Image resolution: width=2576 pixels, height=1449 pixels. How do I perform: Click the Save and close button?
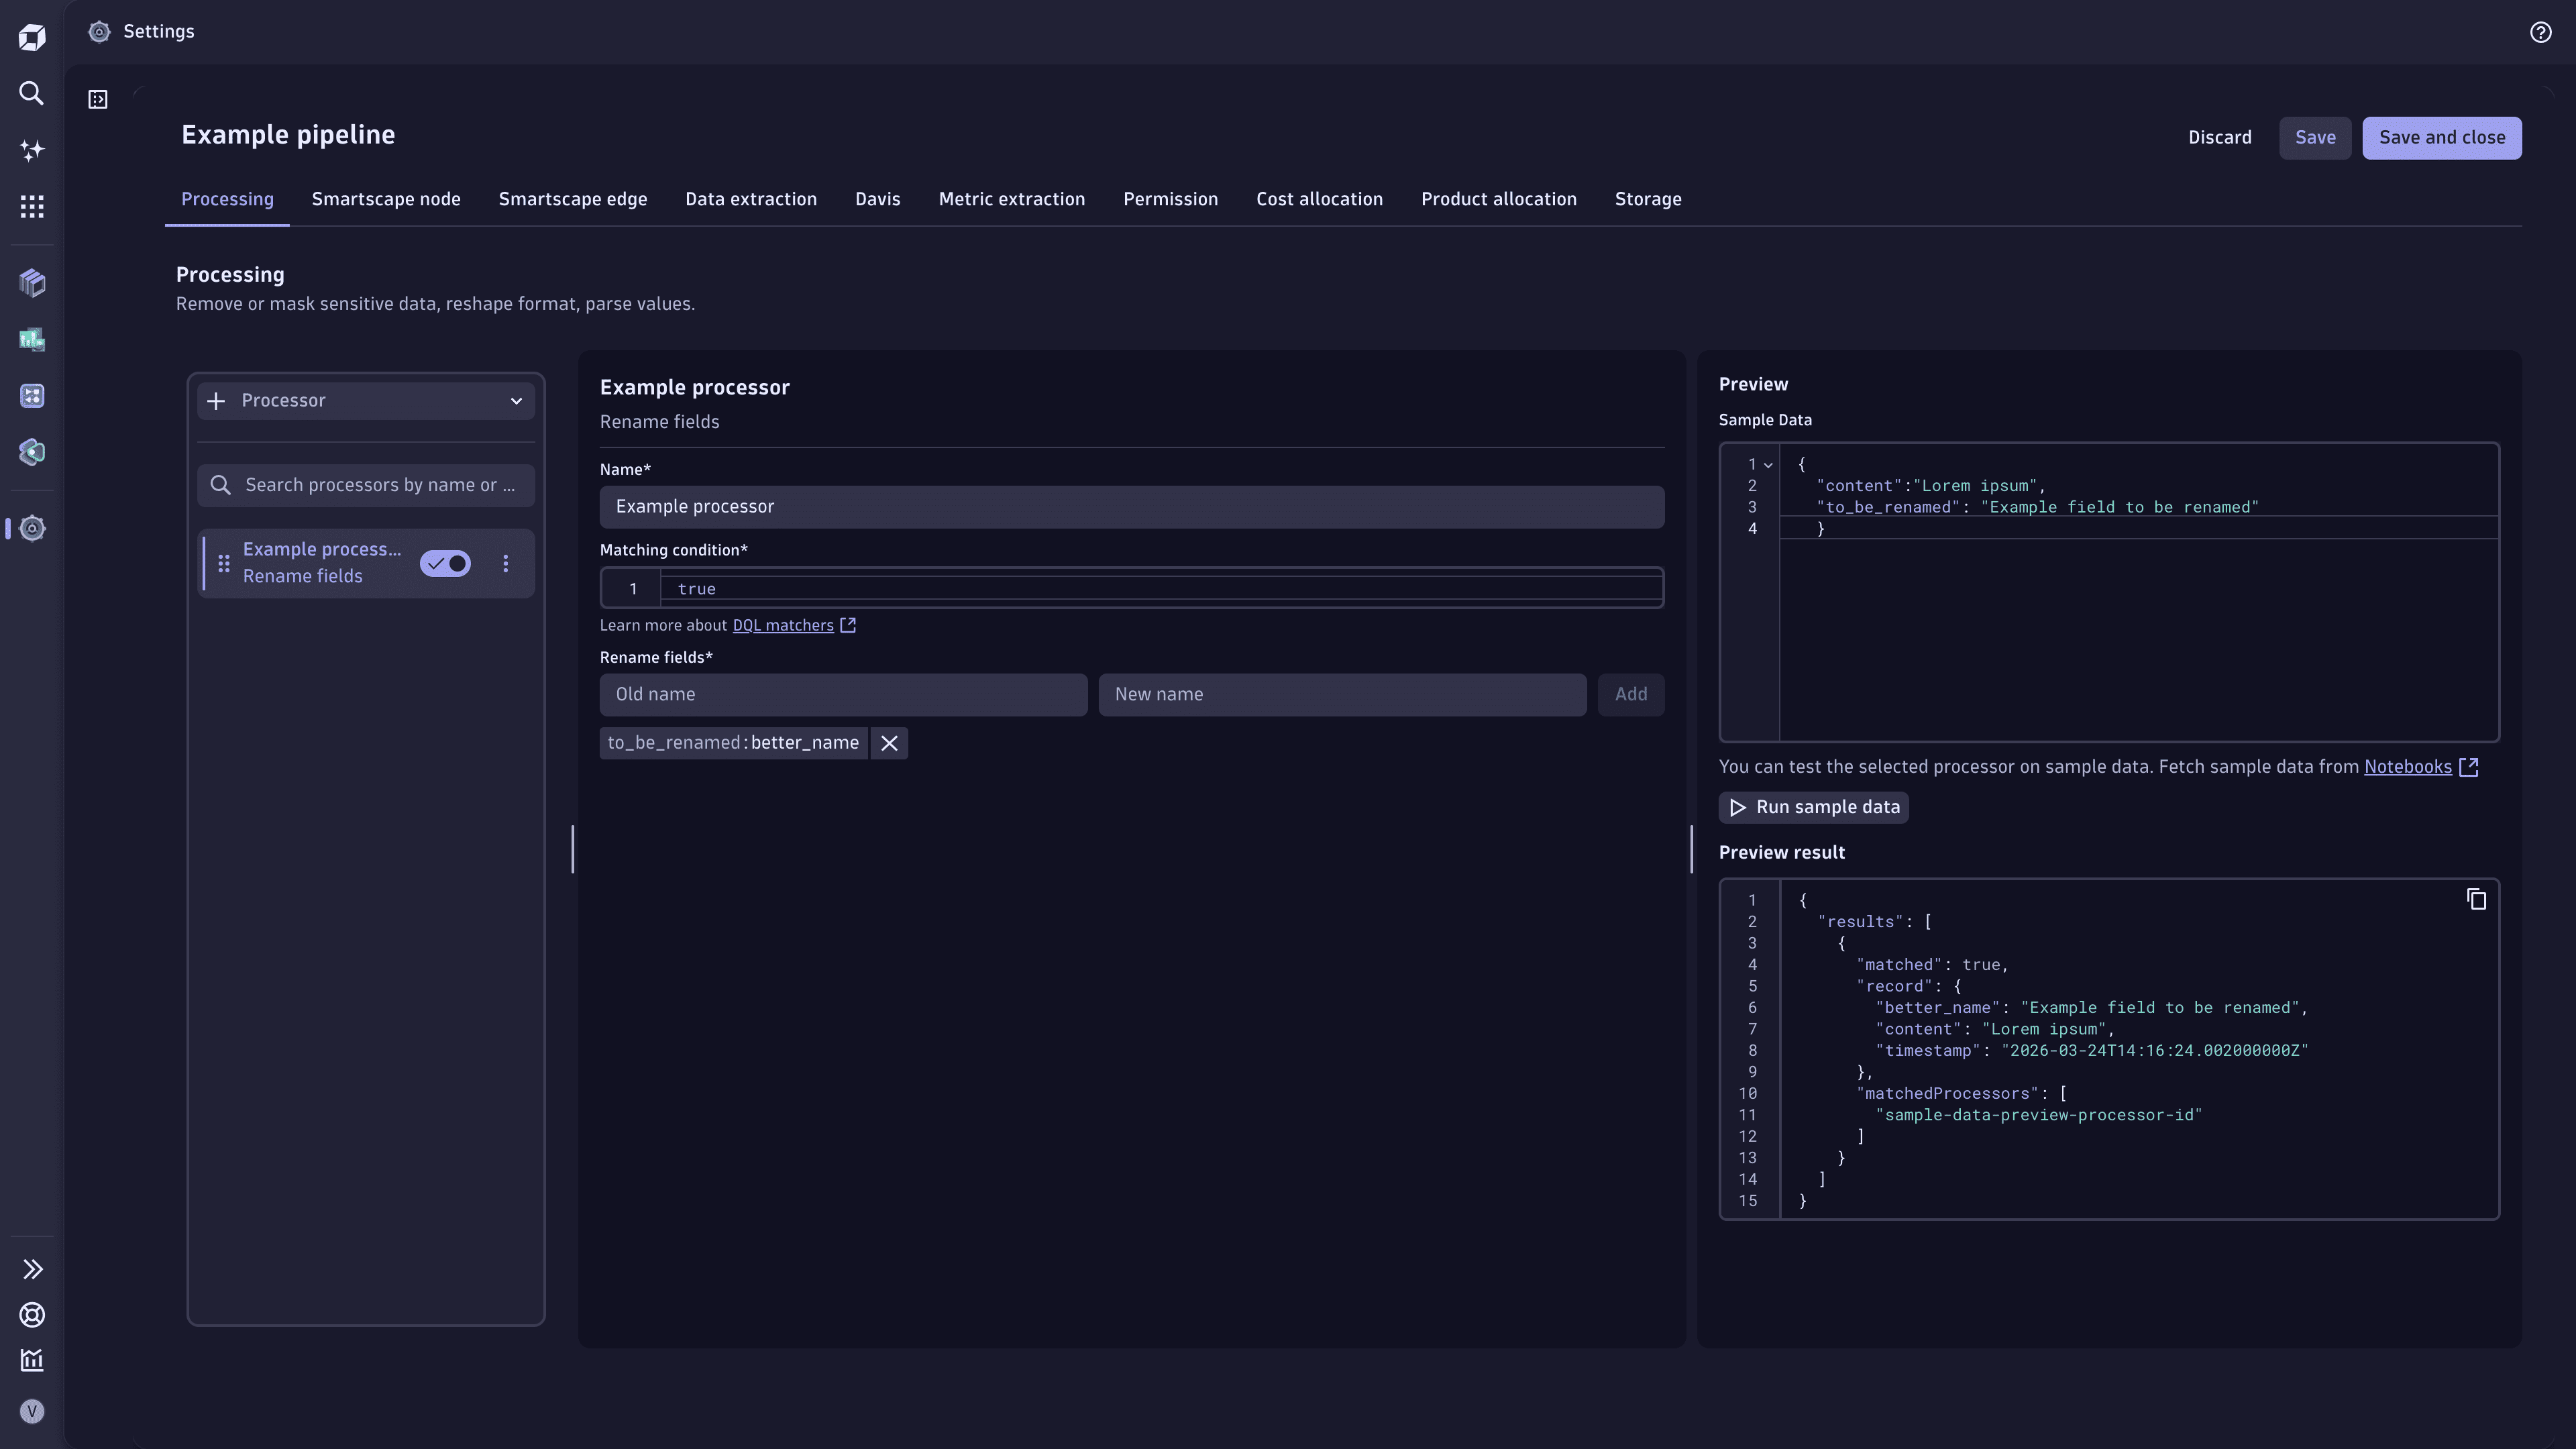coord(2442,137)
